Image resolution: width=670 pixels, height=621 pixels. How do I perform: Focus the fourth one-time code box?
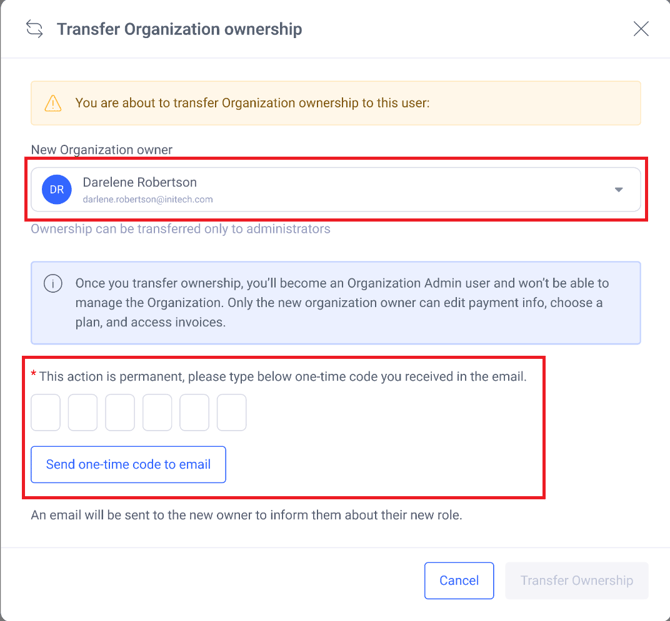tap(157, 412)
